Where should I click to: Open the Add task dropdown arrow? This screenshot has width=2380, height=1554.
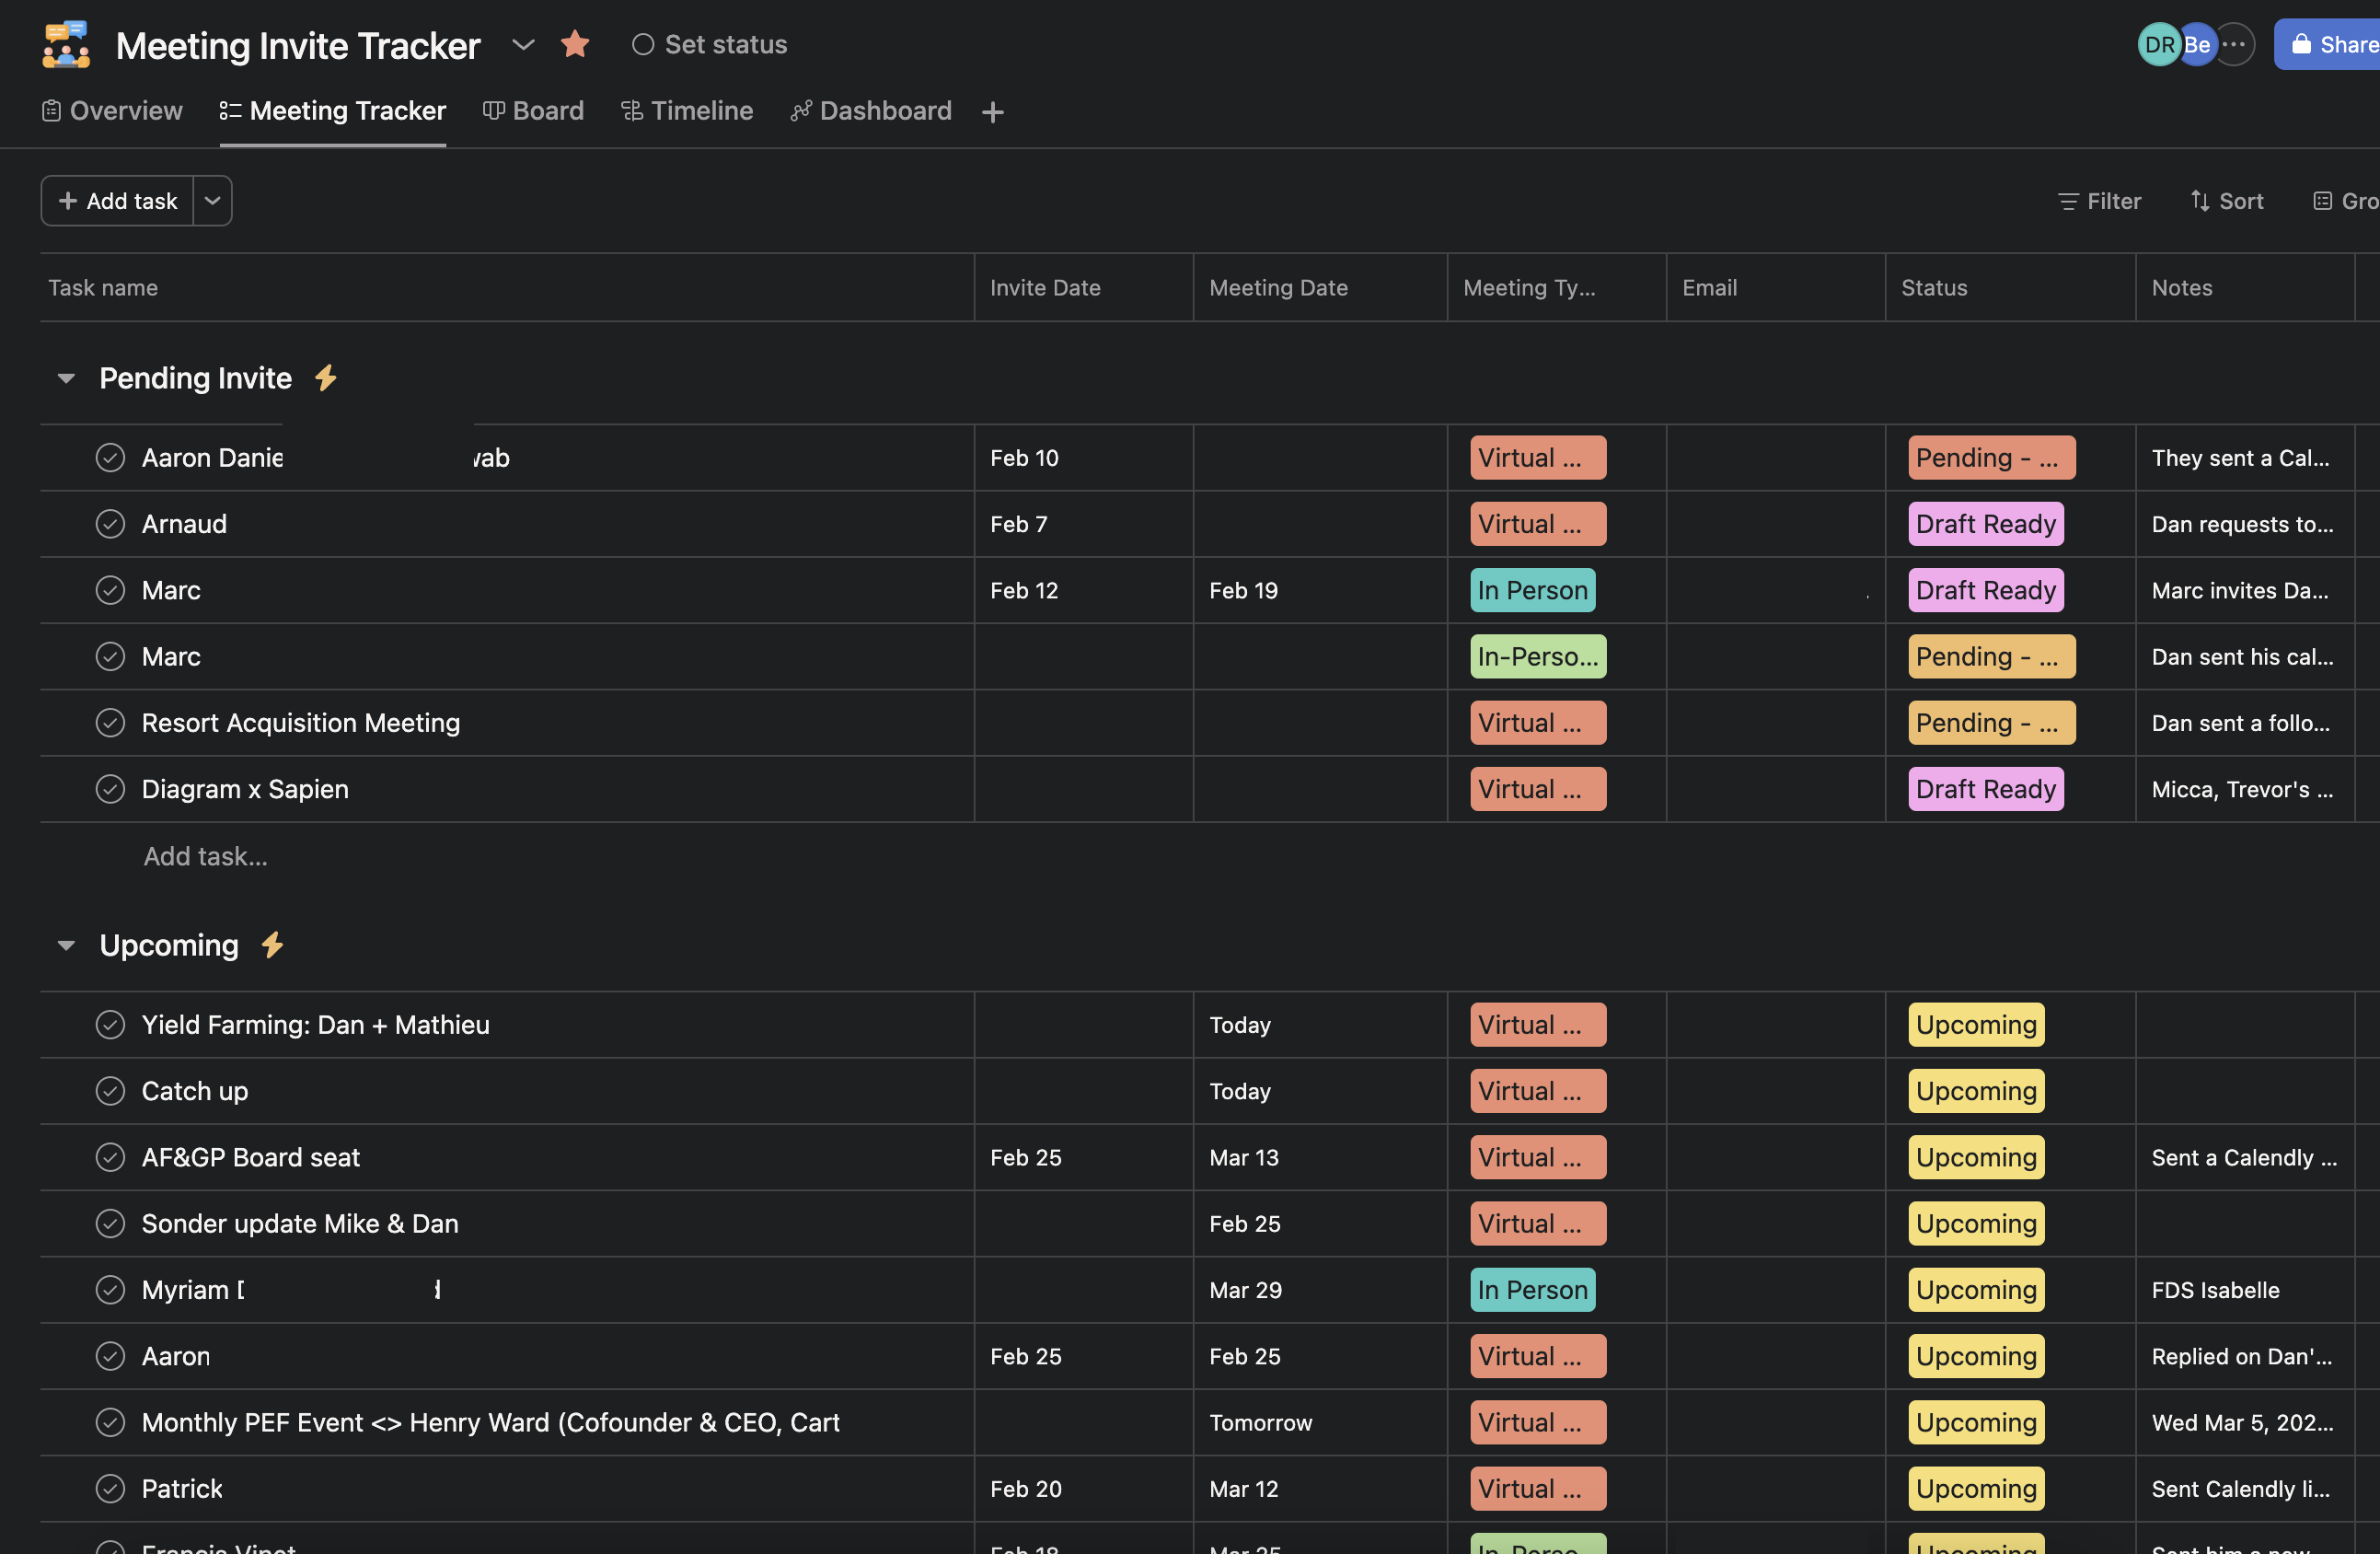(x=212, y=201)
